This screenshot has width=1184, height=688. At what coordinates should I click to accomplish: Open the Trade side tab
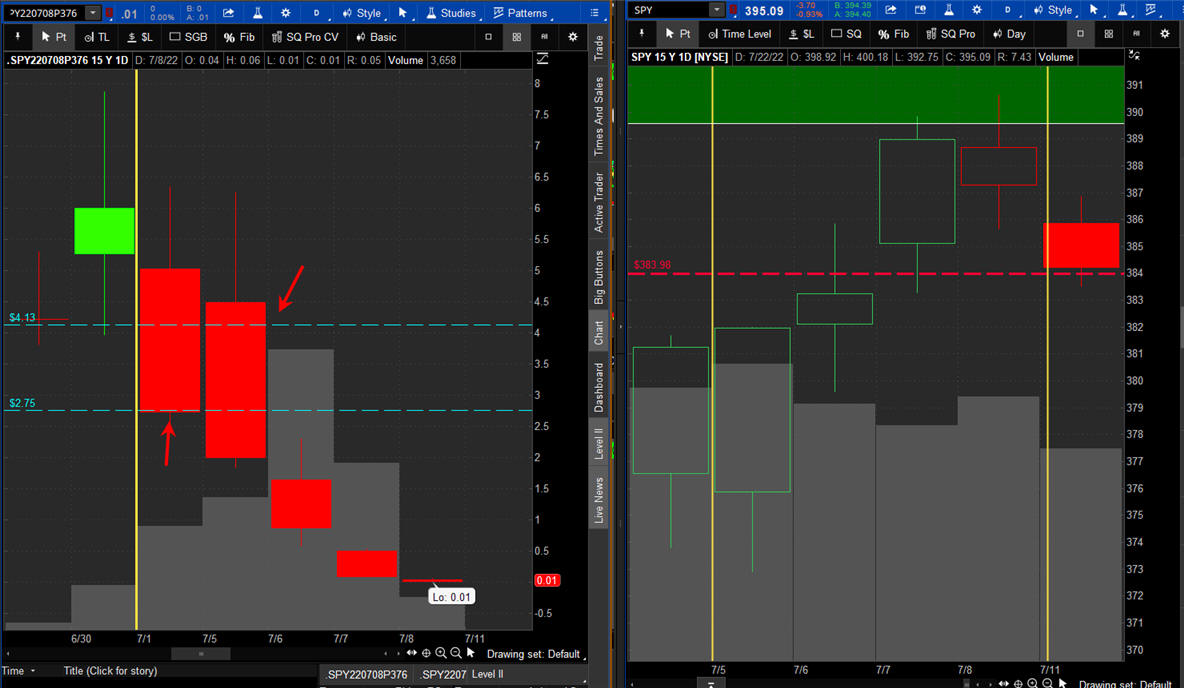pos(599,48)
